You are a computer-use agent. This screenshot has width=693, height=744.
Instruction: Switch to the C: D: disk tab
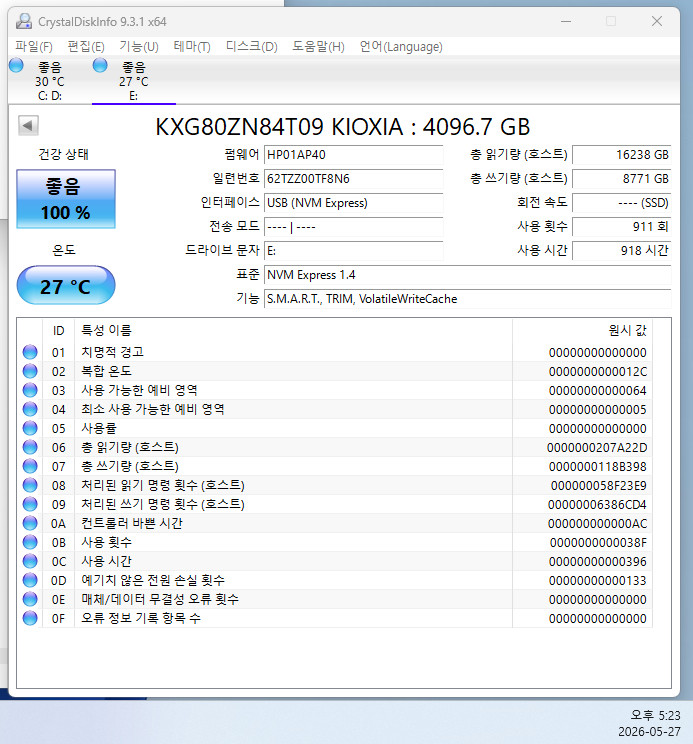coord(50,80)
